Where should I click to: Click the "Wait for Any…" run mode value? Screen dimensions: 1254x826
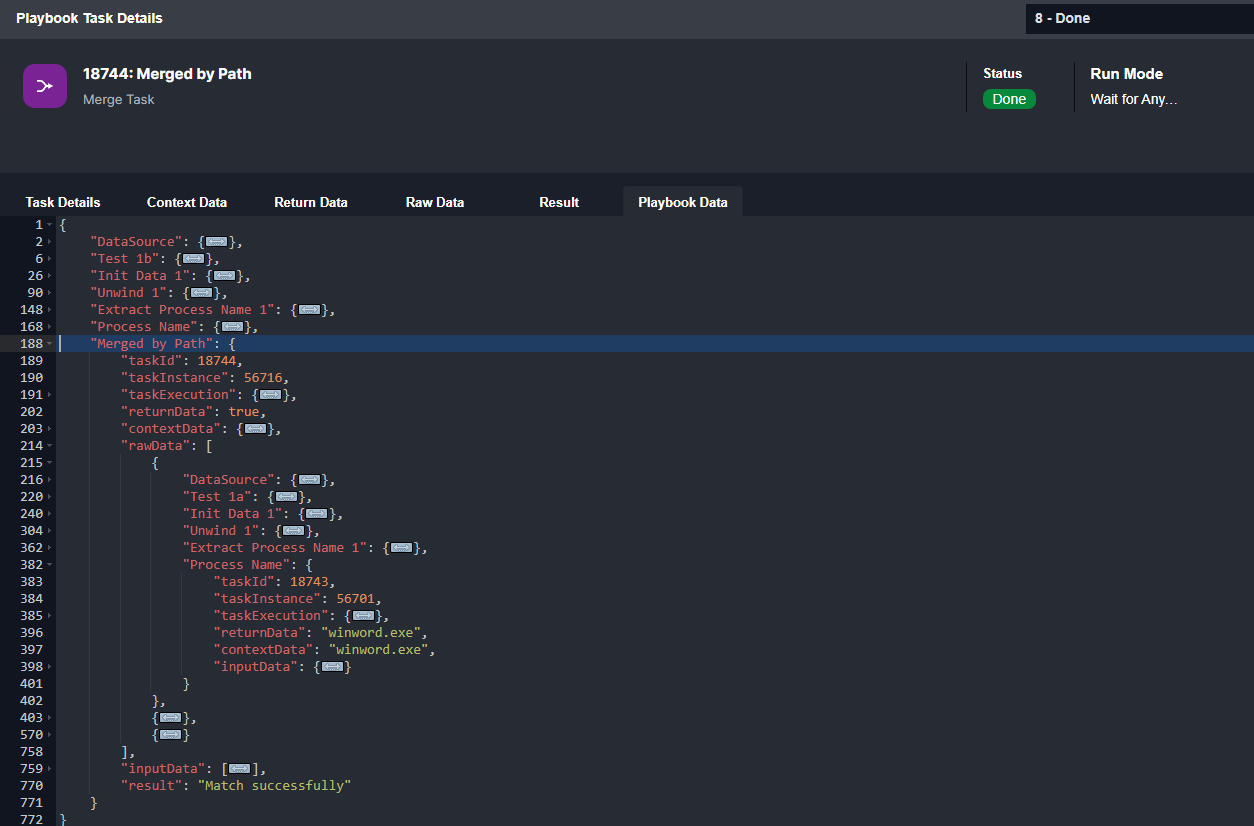1134,99
